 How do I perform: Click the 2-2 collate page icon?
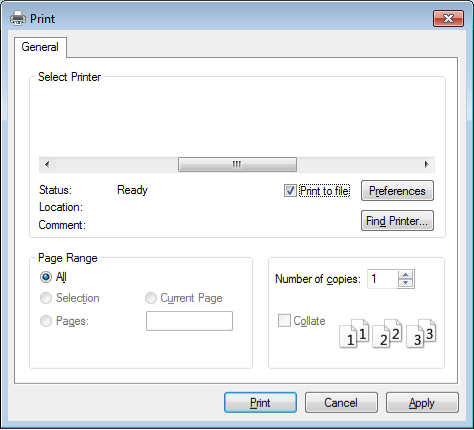click(387, 334)
